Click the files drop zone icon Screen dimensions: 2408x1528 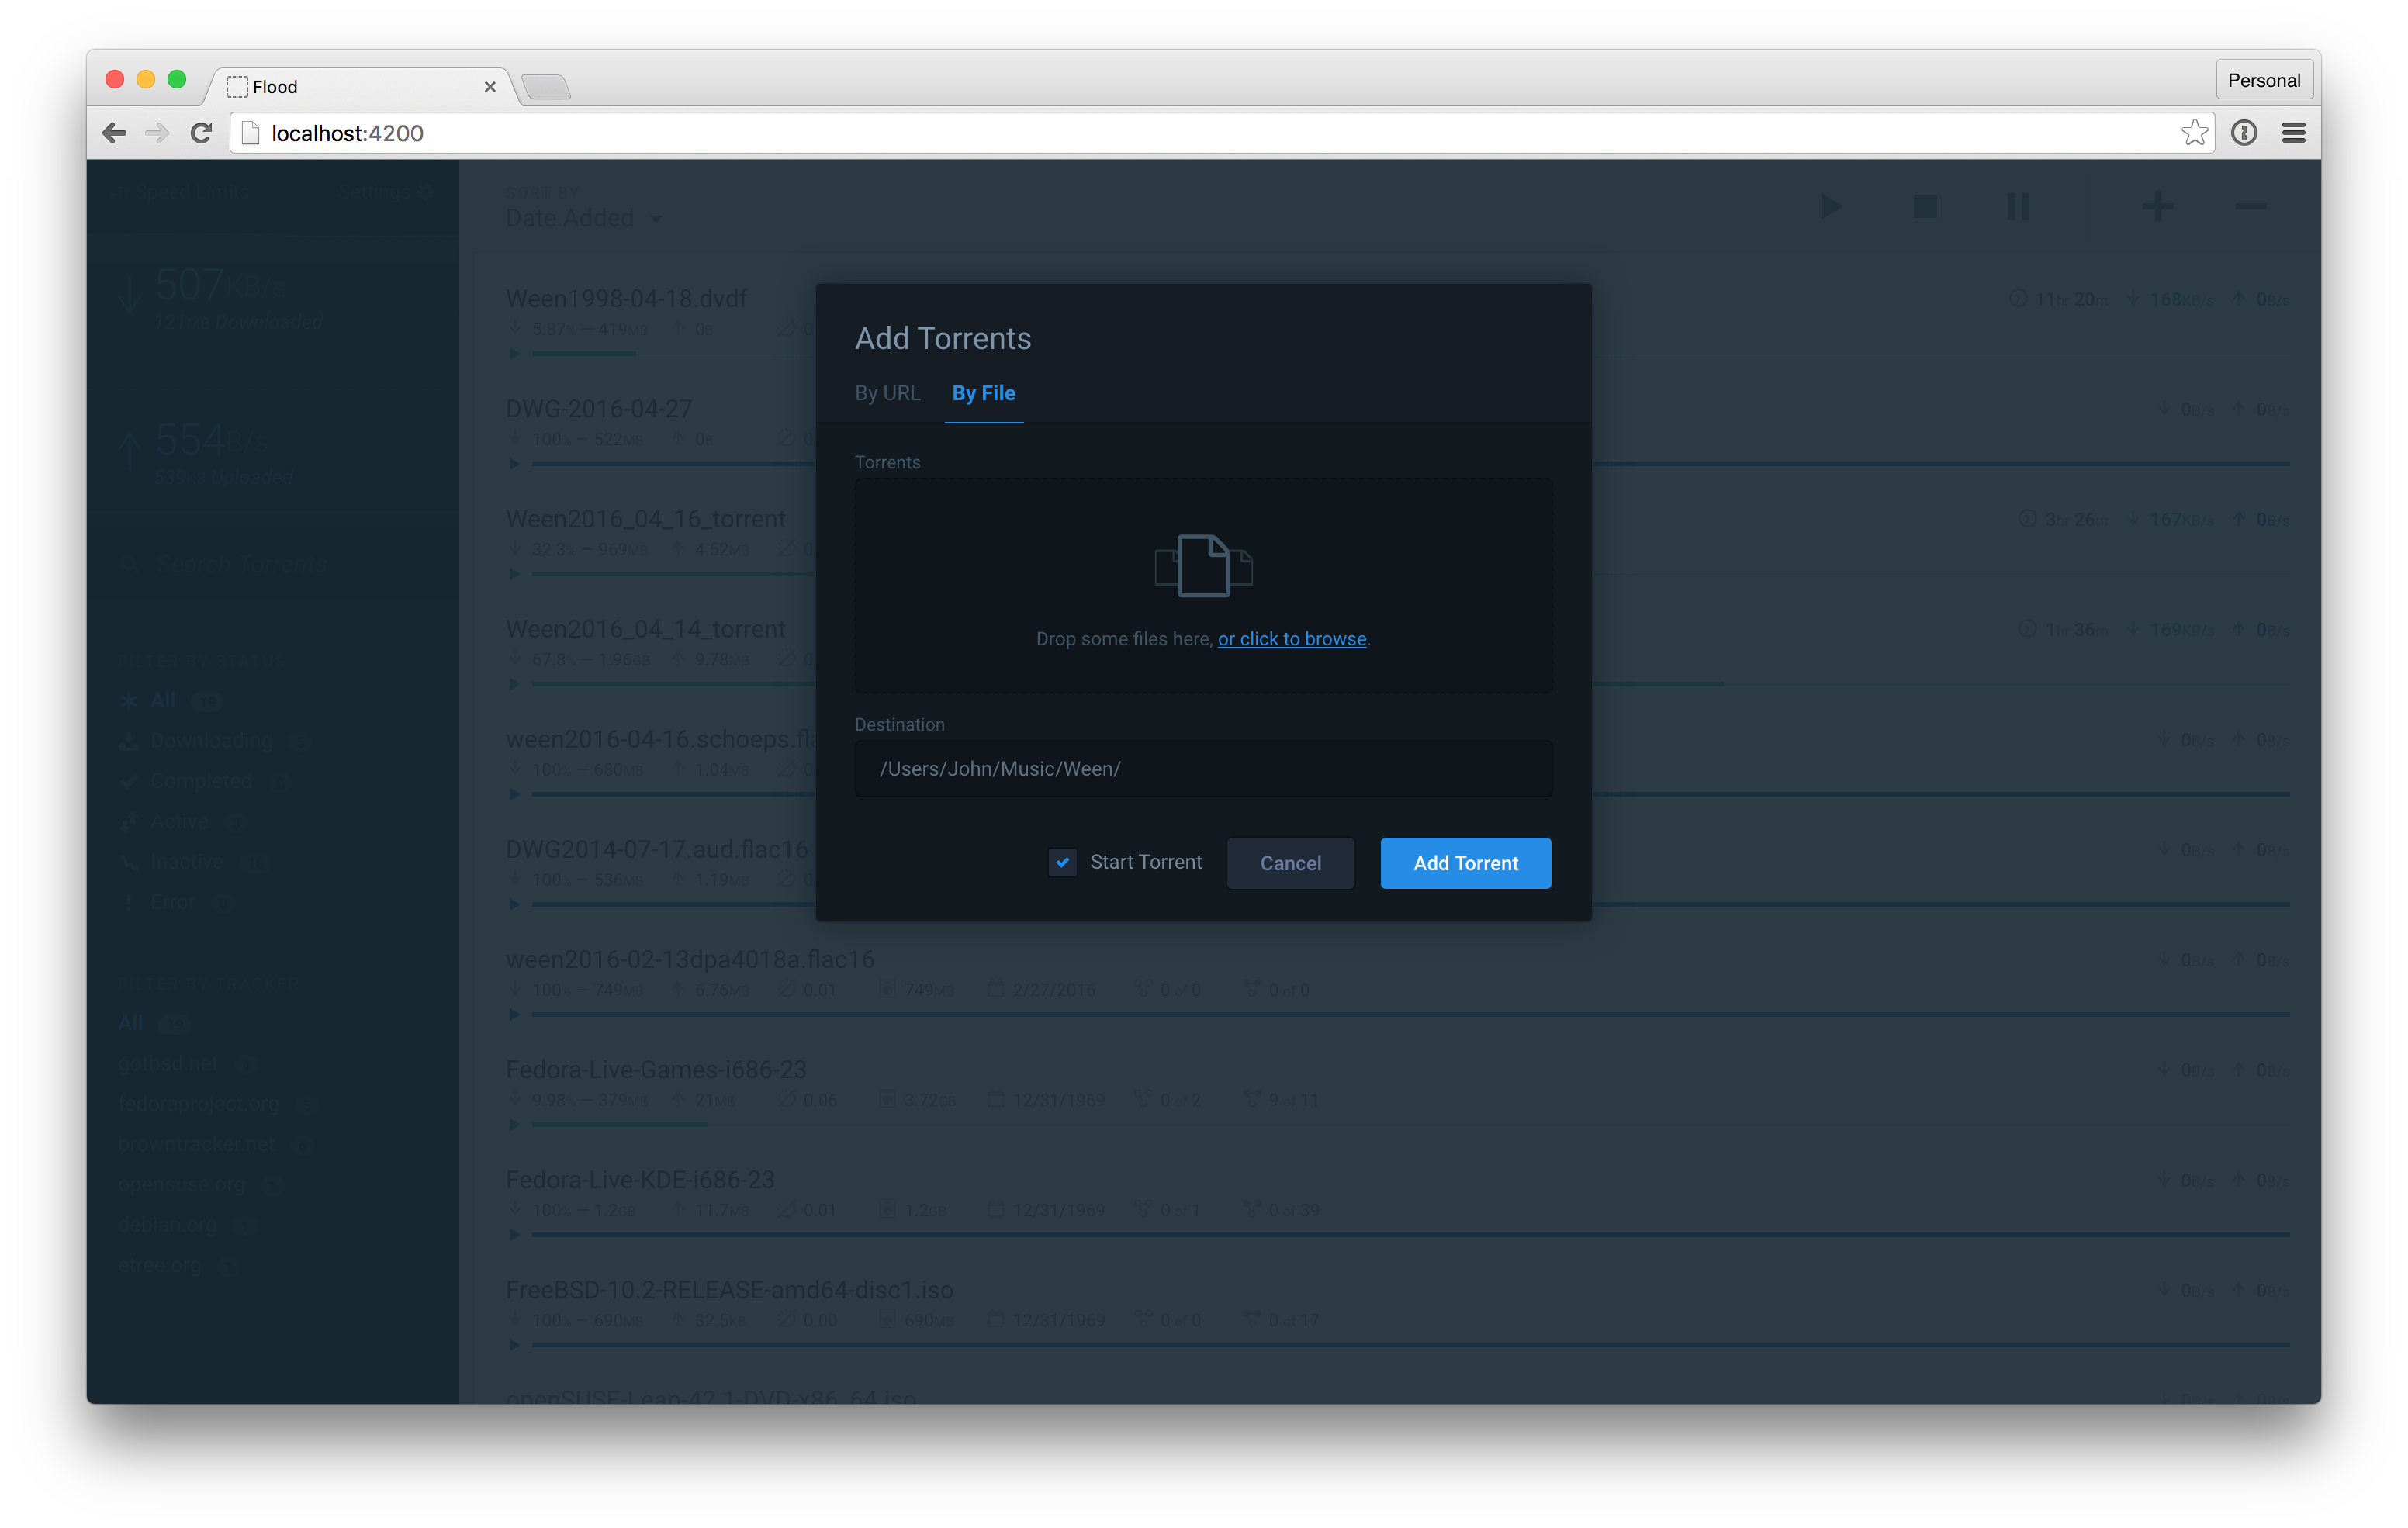coord(1203,566)
